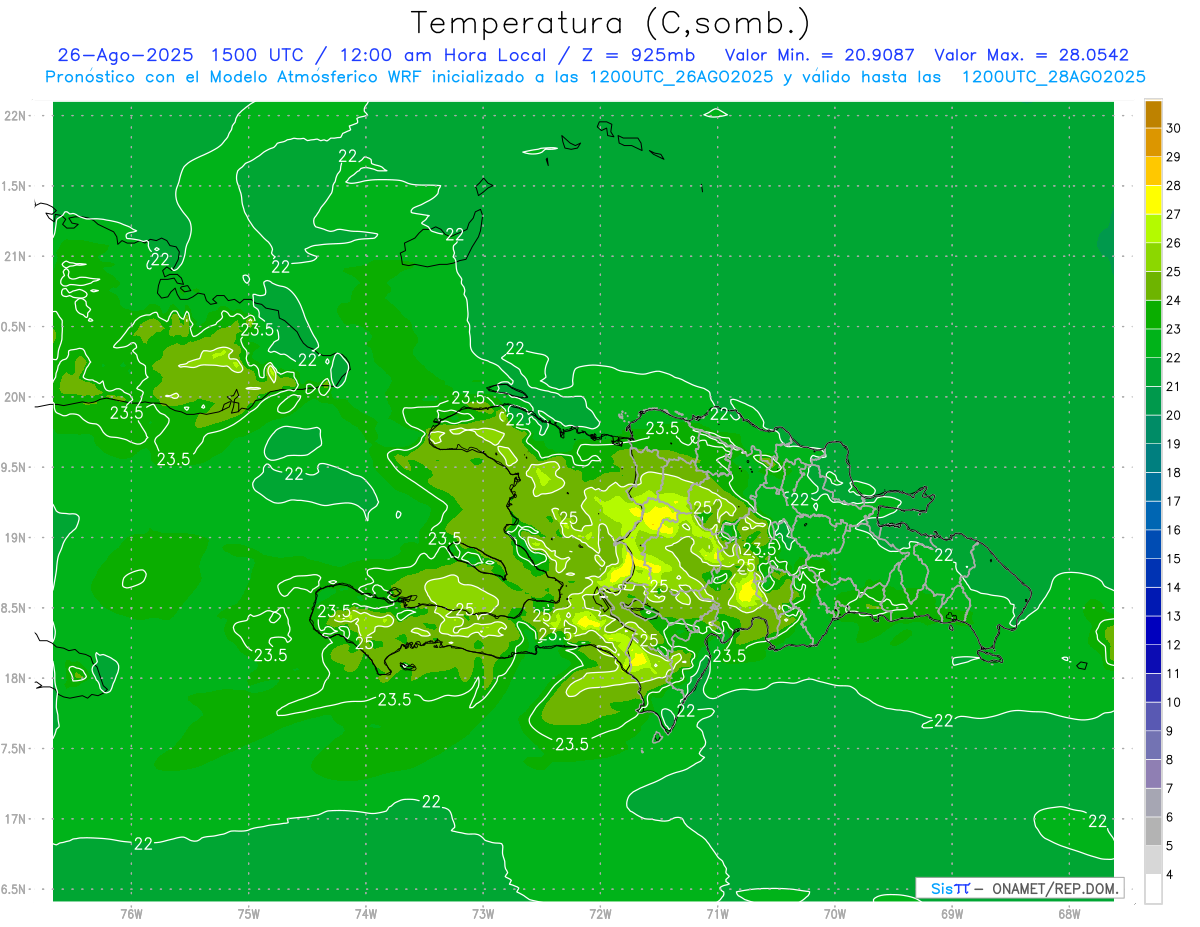Click the yellow swatch between 27 and 28

[x=1153, y=200]
